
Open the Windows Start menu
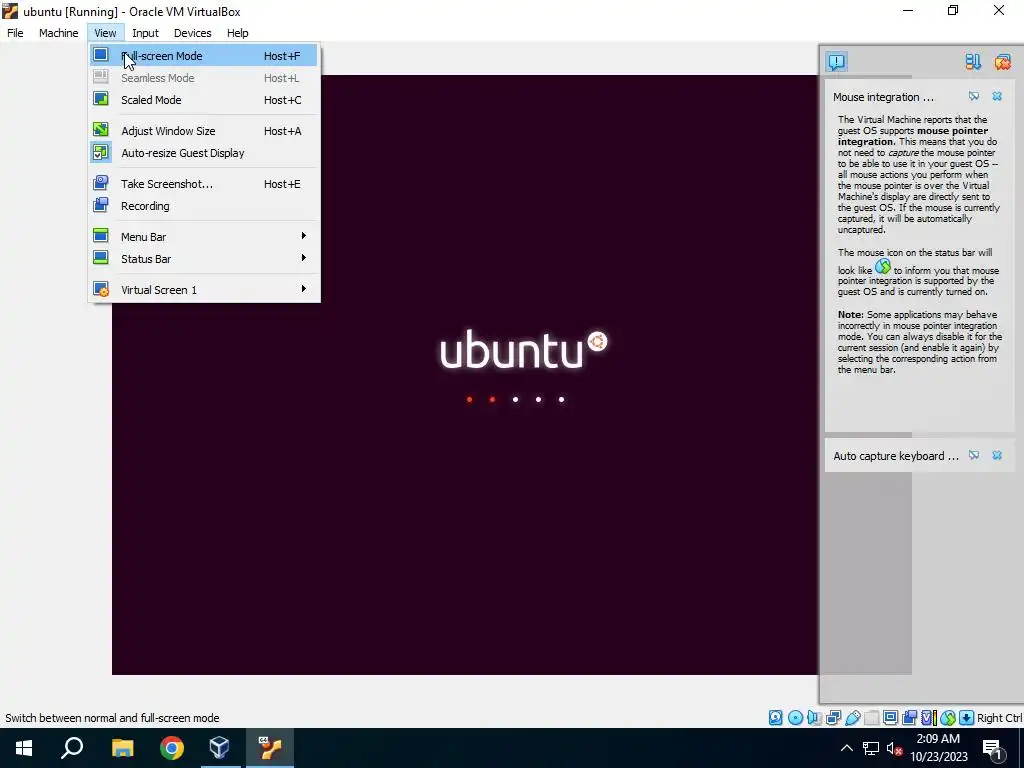tap(24, 748)
